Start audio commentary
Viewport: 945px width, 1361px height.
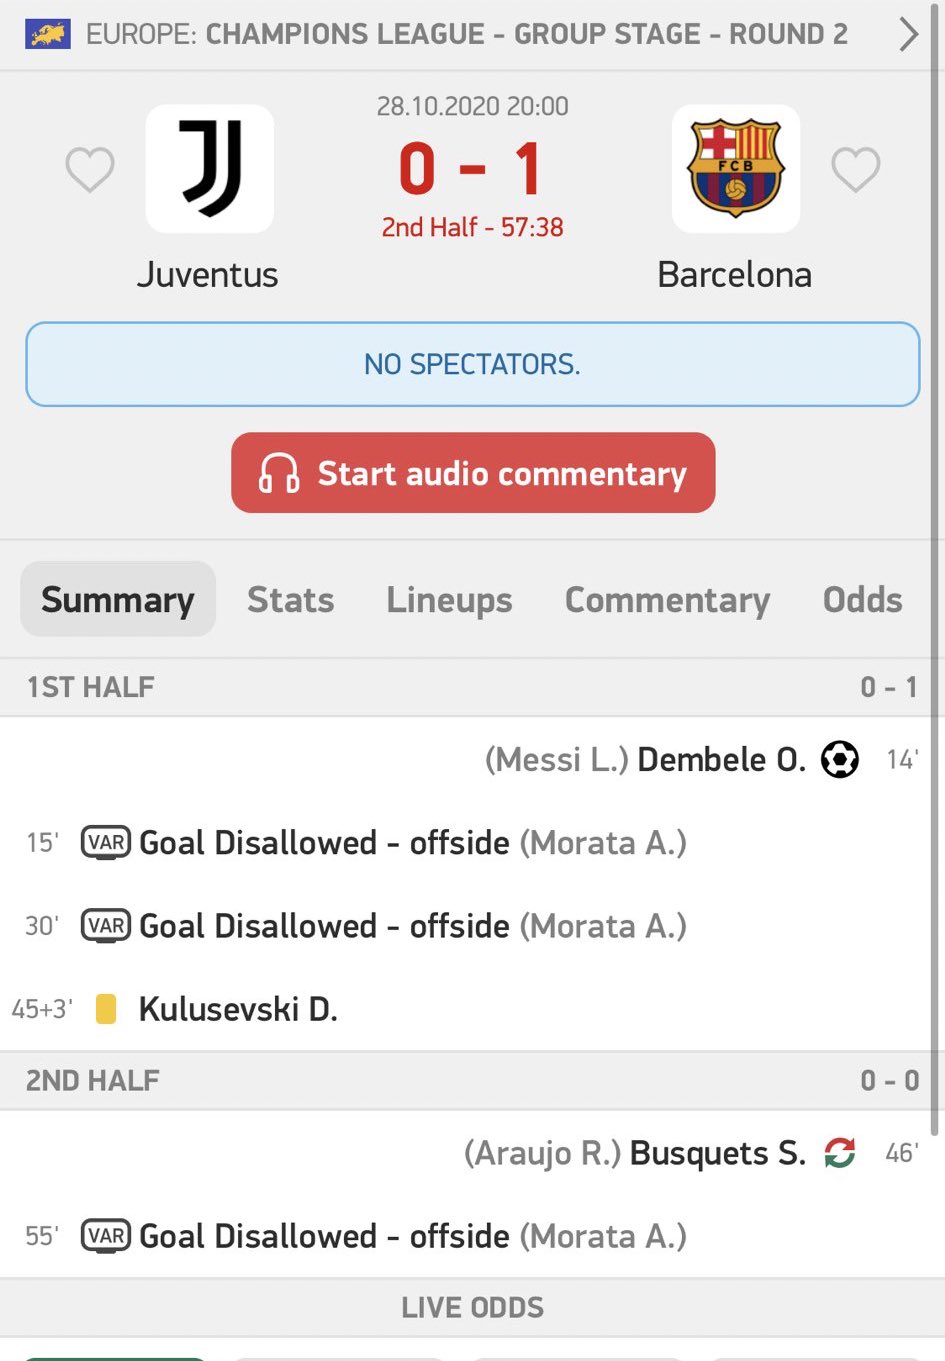[473, 473]
